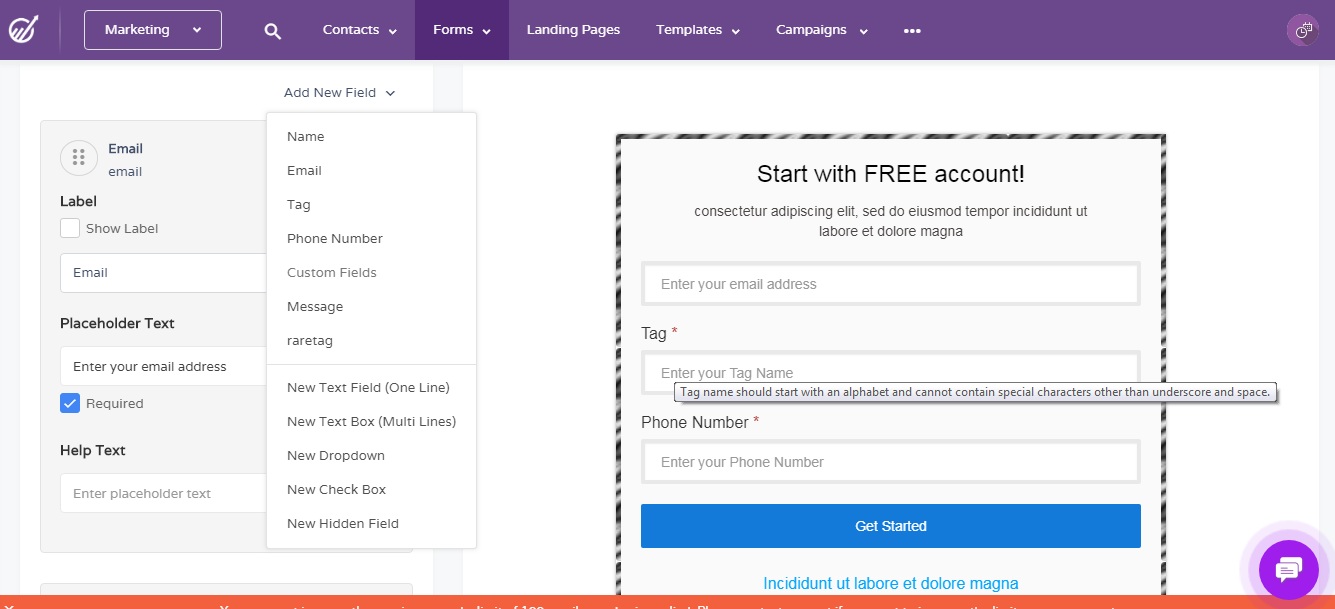Select New Hidden Field option
The width and height of the screenshot is (1335, 609).
point(342,523)
